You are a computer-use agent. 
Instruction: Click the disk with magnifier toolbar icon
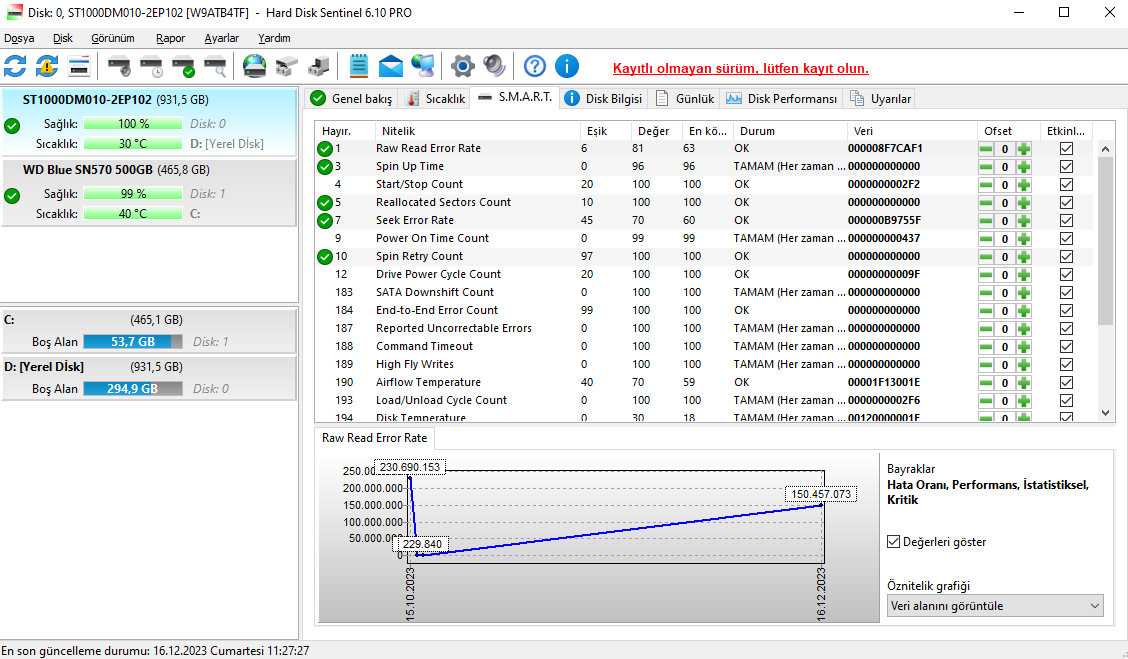pyautogui.click(x=215, y=67)
